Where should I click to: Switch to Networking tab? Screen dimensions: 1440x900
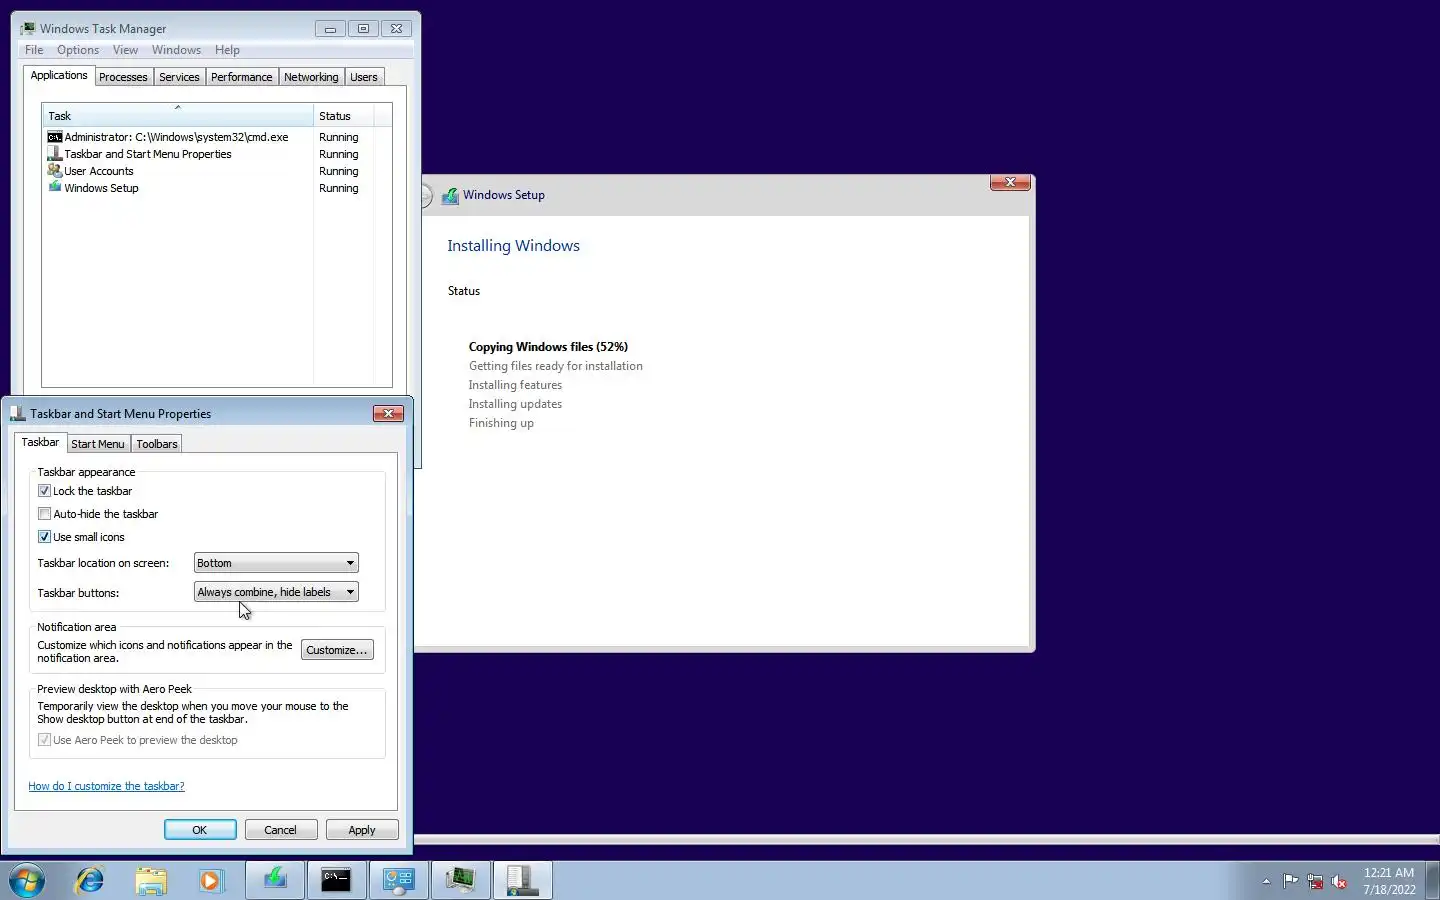tap(311, 77)
